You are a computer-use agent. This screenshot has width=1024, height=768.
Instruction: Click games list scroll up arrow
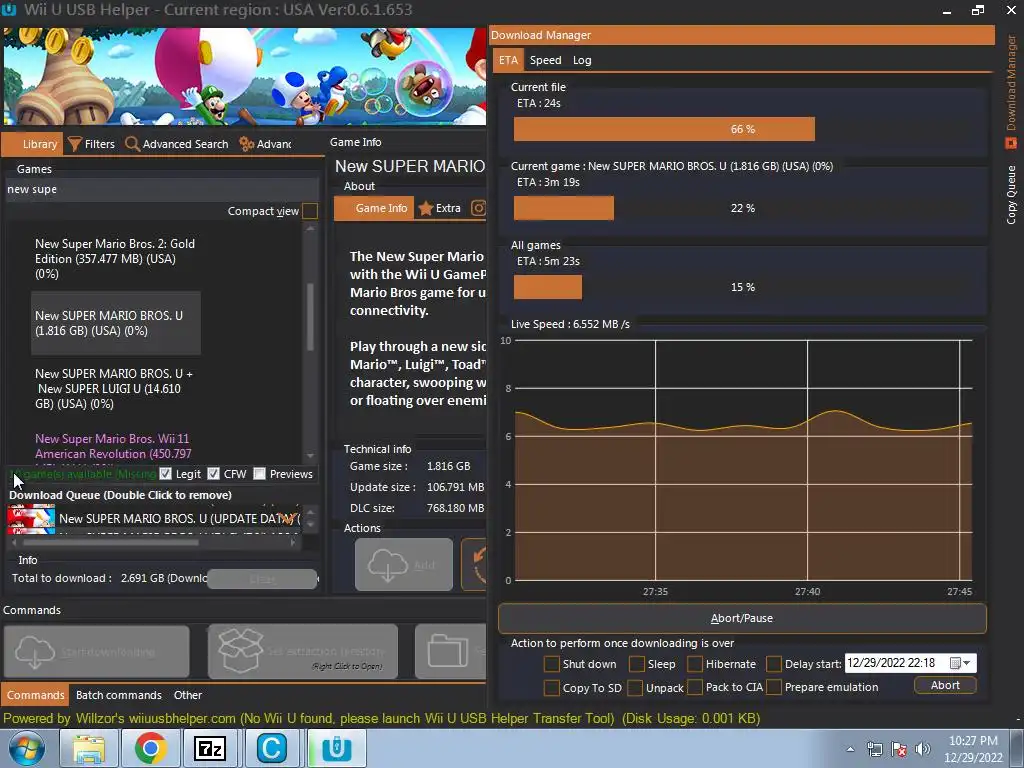click(x=310, y=229)
